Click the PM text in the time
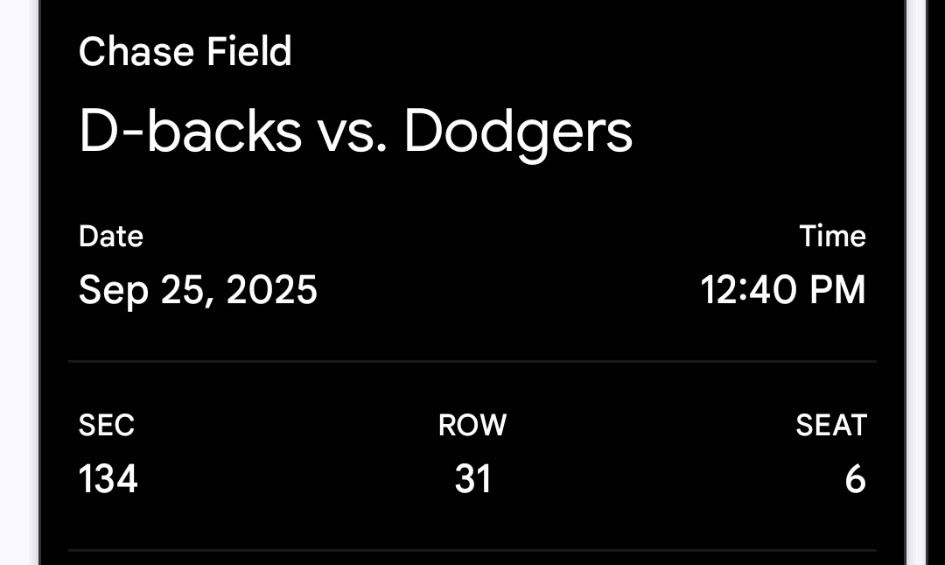The height and width of the screenshot is (565, 945). tap(835, 290)
